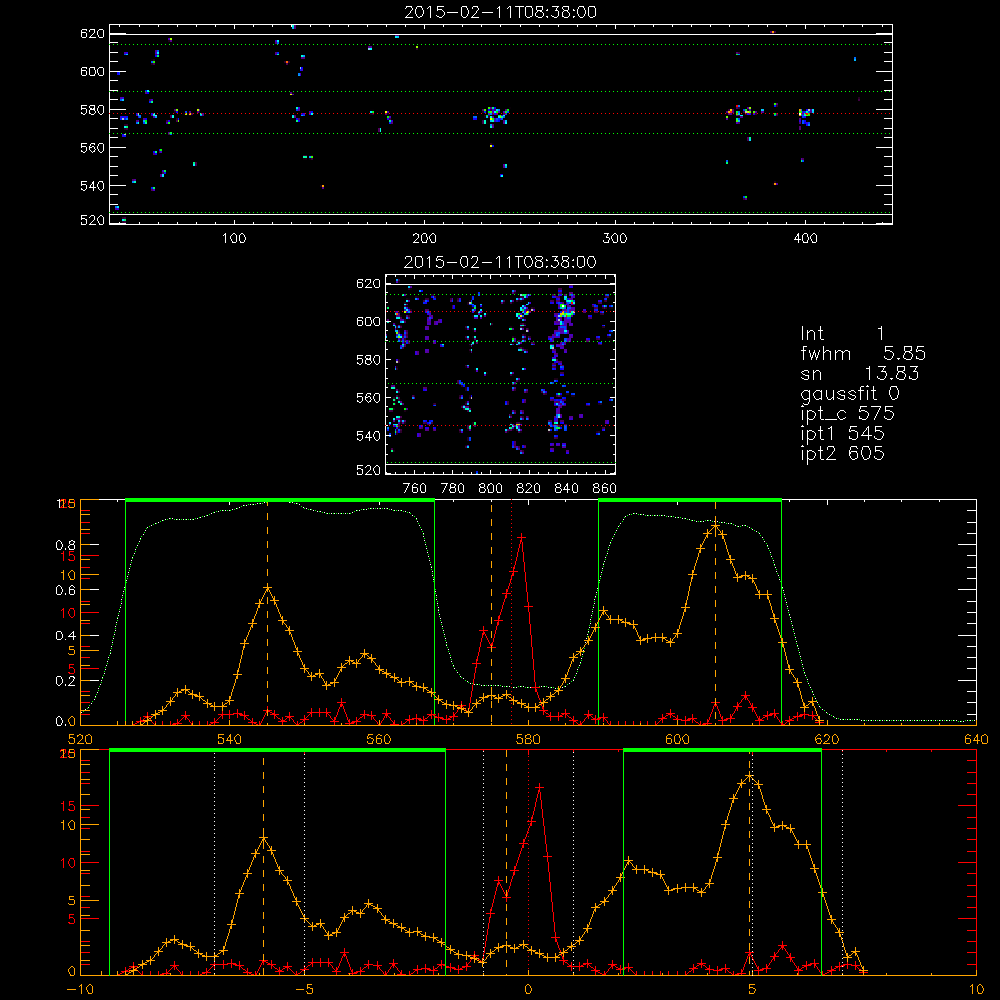
Task: Click white y-axis label 0.4
Action: click(x=66, y=636)
